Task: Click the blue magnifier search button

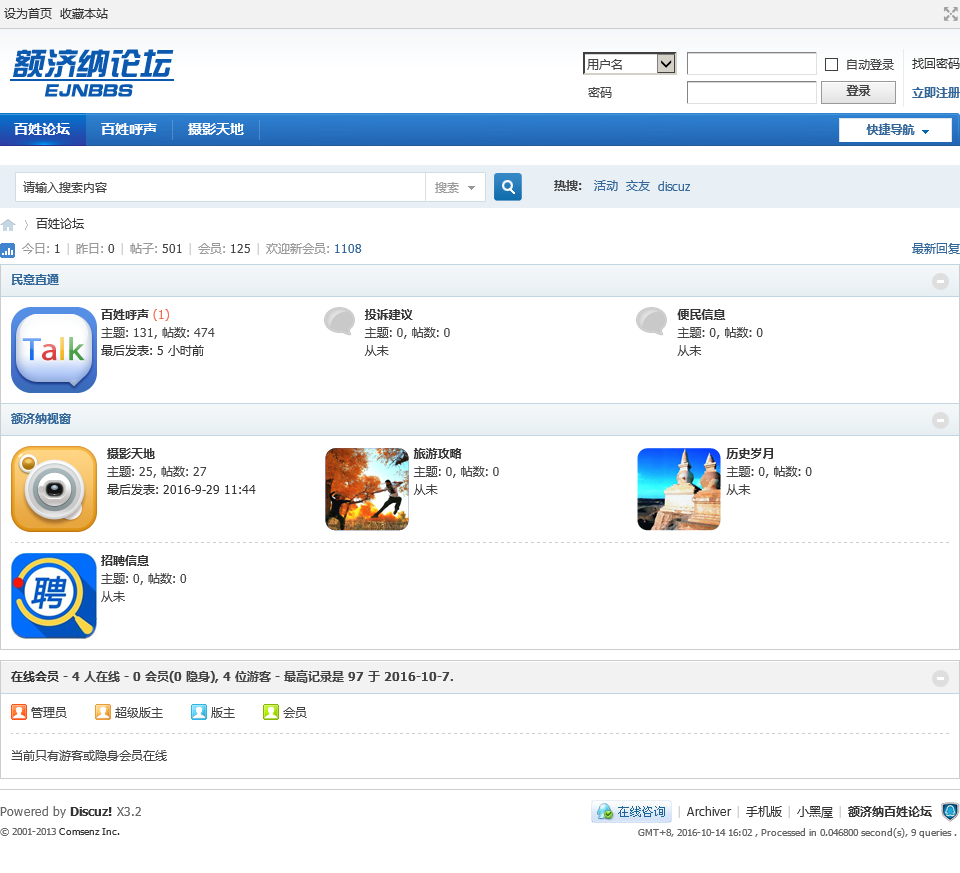Action: (508, 187)
